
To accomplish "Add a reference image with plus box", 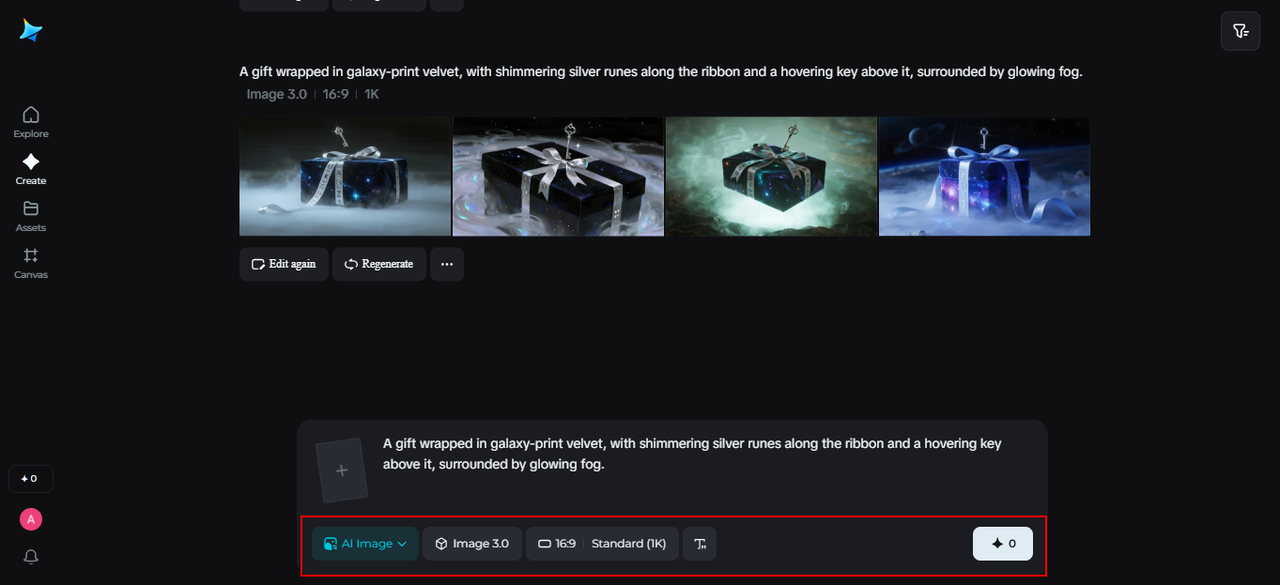I will (x=341, y=470).
